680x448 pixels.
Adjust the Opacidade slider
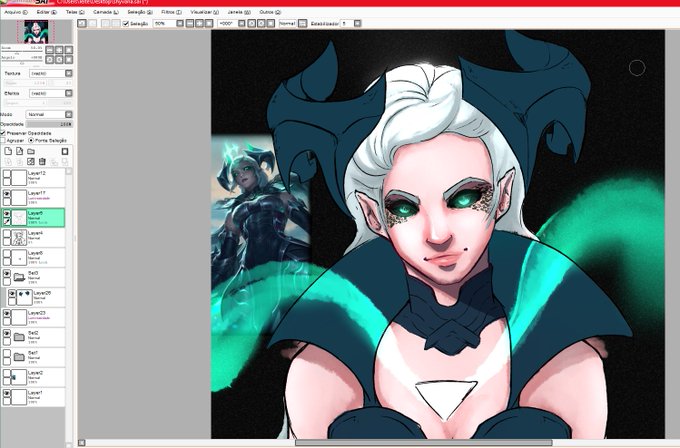[x=49, y=124]
